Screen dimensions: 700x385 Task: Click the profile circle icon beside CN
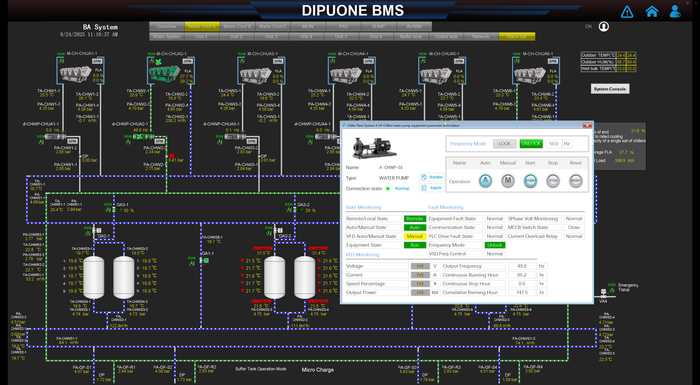pos(604,27)
